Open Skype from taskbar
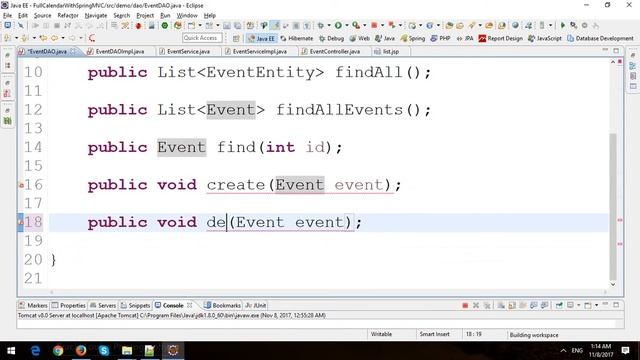This screenshot has height=360, width=640. click(104, 351)
